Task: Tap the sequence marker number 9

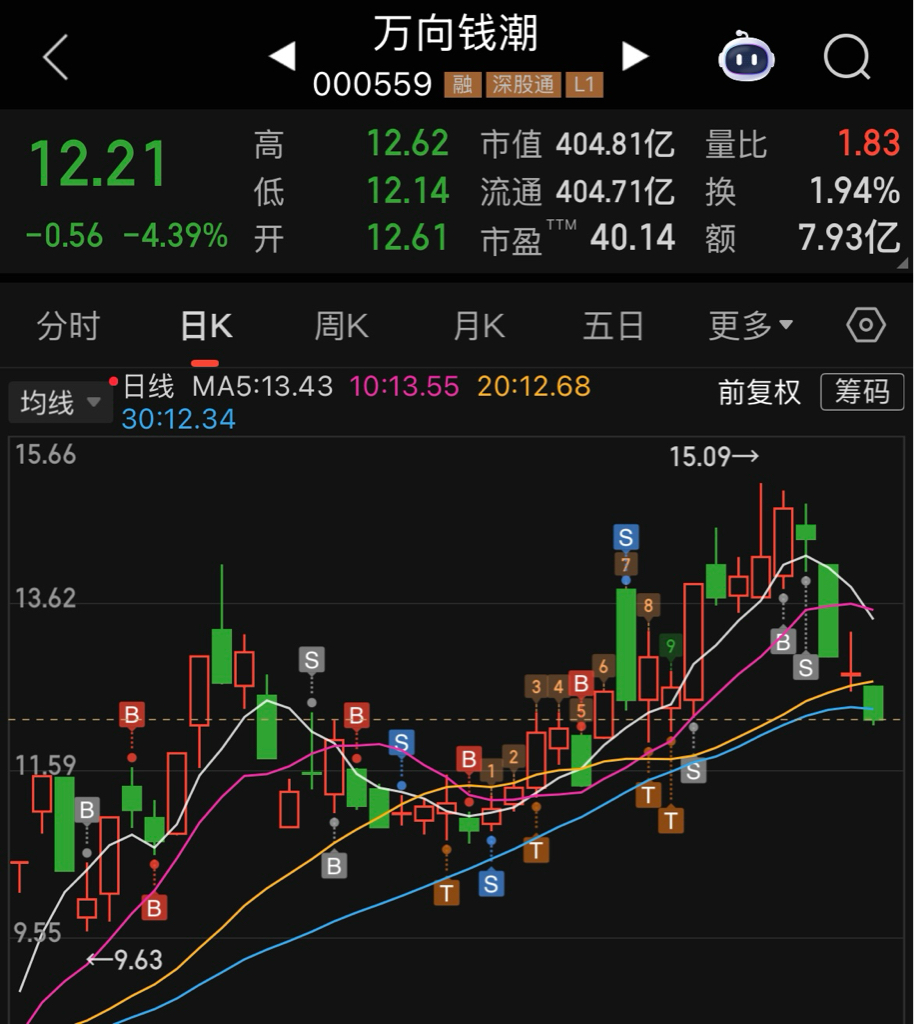Action: click(670, 647)
